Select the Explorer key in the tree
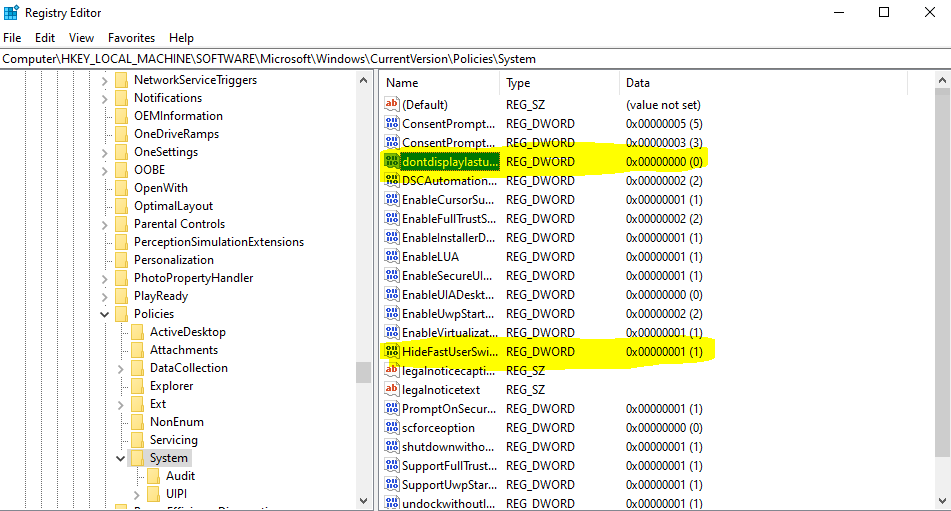This screenshot has height=511, width=951. tap(172, 386)
